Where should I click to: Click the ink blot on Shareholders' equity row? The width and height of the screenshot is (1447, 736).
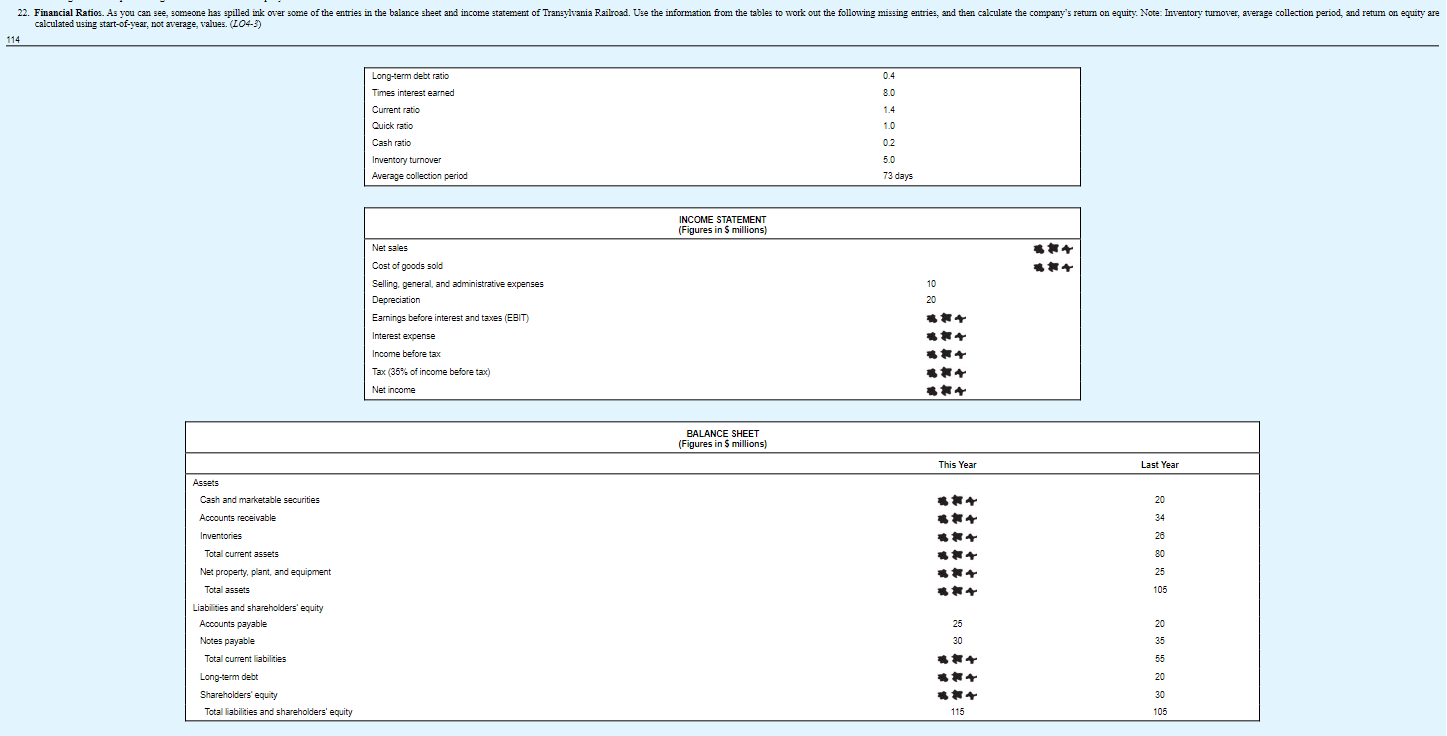tap(957, 694)
